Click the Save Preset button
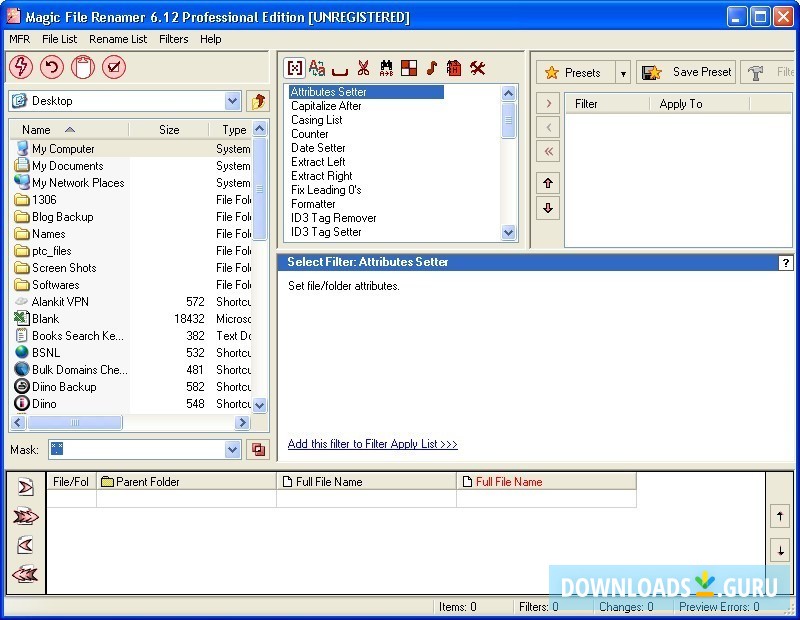The width and height of the screenshot is (800, 620). [687, 72]
